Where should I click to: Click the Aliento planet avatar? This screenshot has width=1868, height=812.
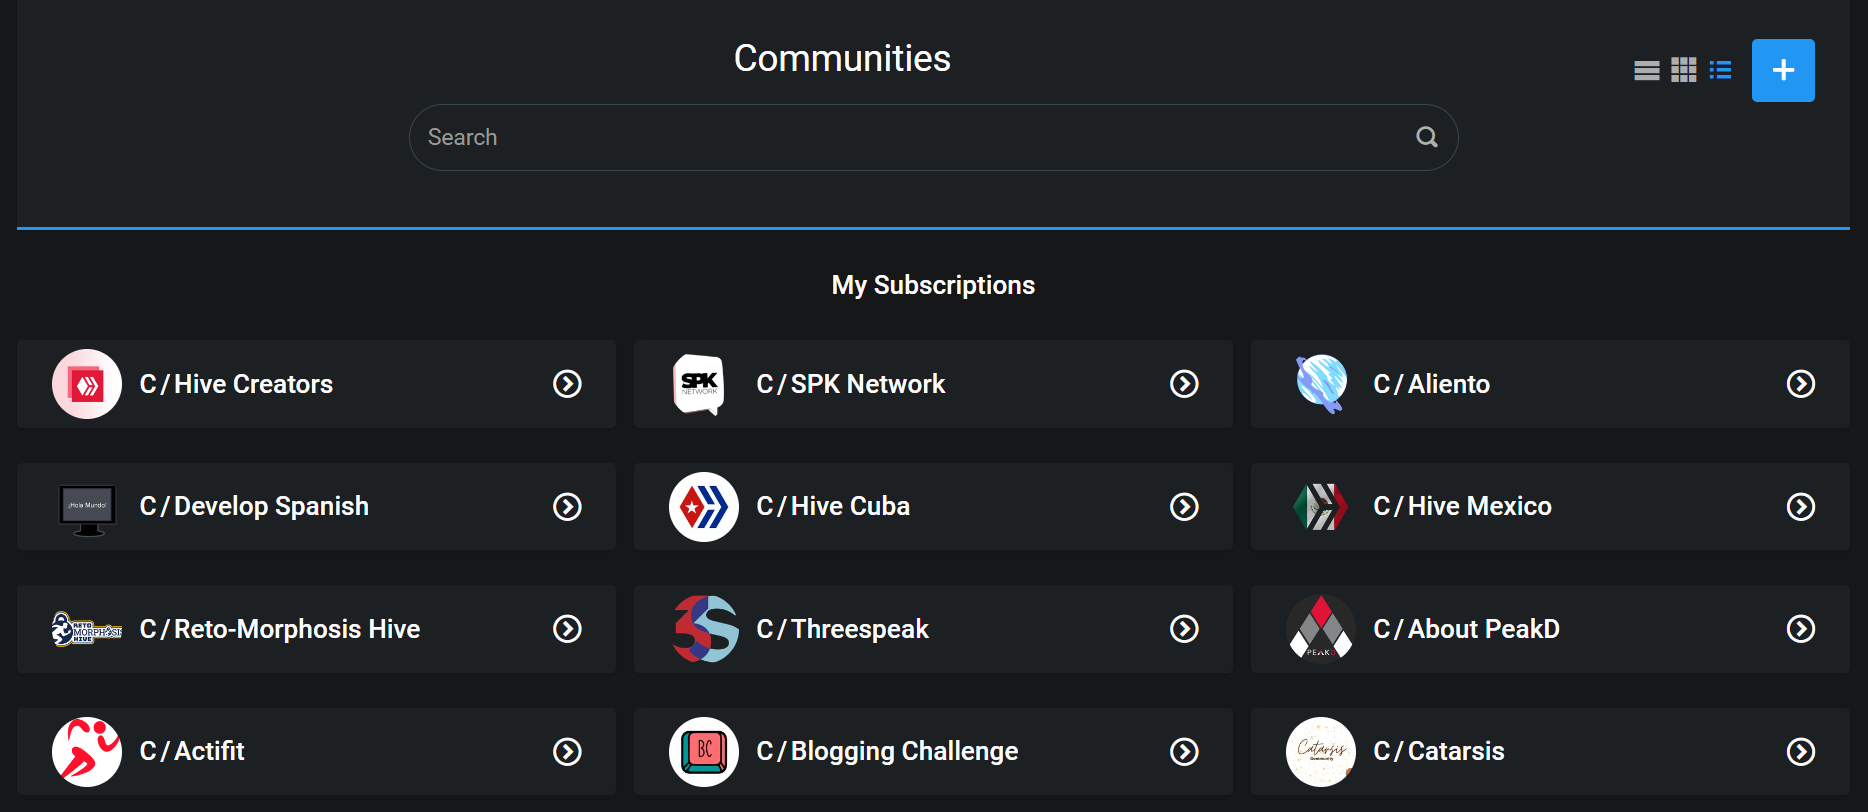coord(1321,384)
